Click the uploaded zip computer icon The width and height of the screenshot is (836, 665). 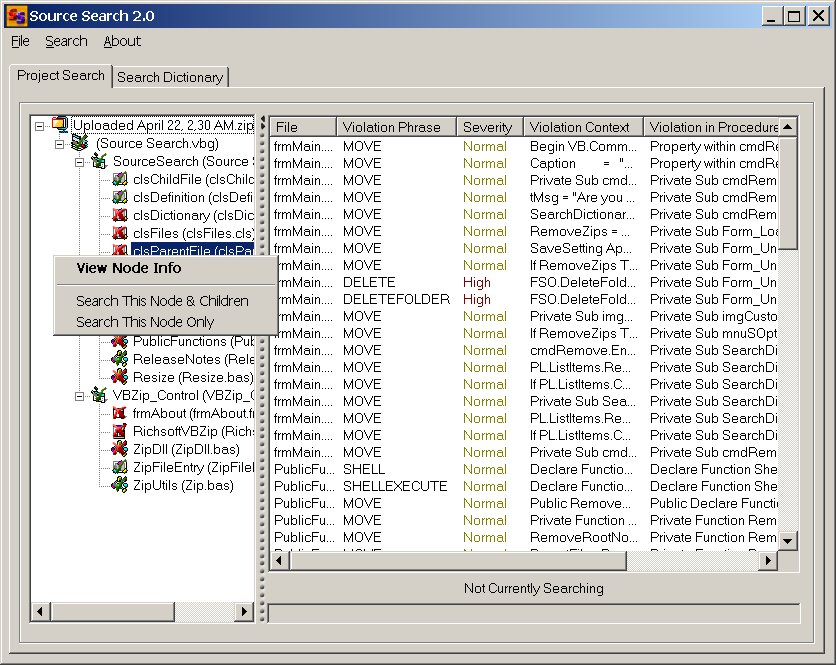pyautogui.click(x=60, y=125)
